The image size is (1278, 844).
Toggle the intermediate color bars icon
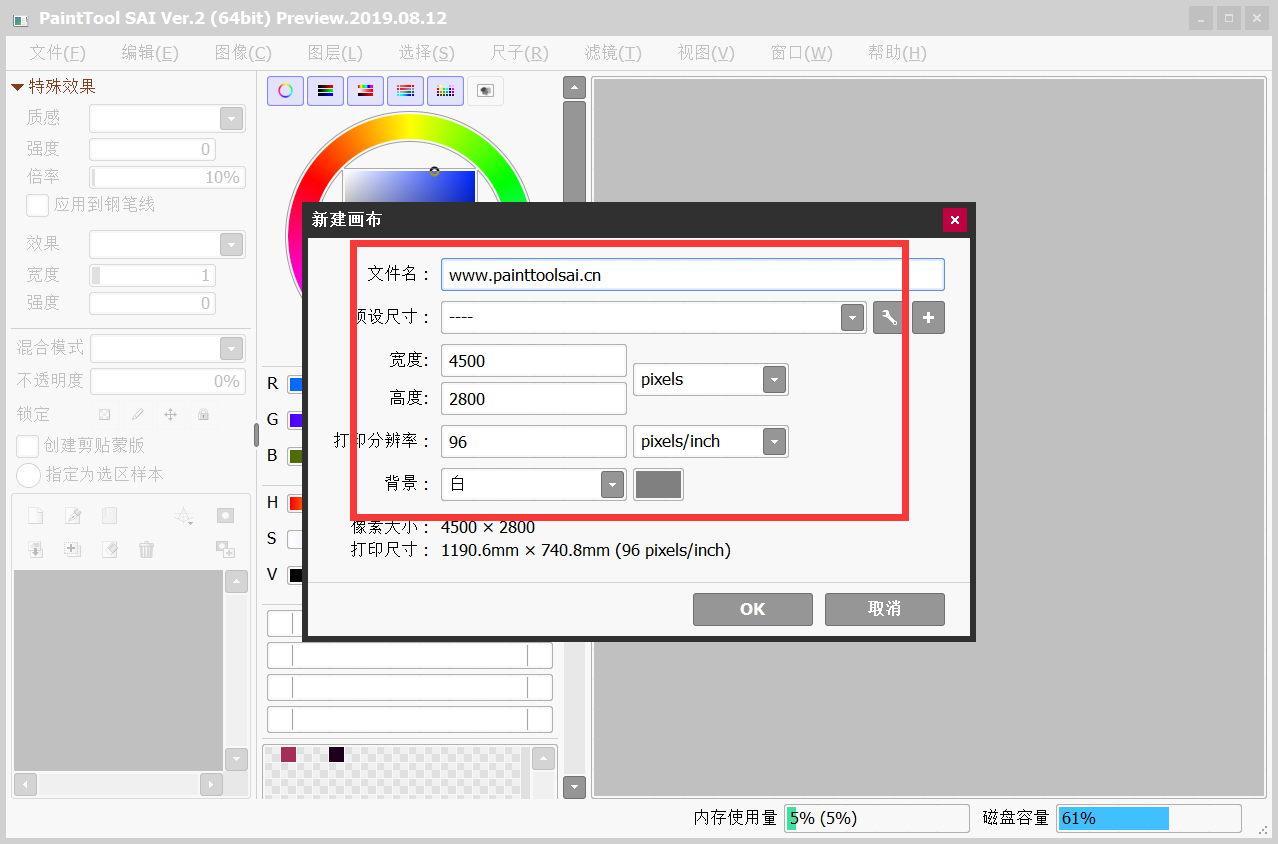coord(405,91)
